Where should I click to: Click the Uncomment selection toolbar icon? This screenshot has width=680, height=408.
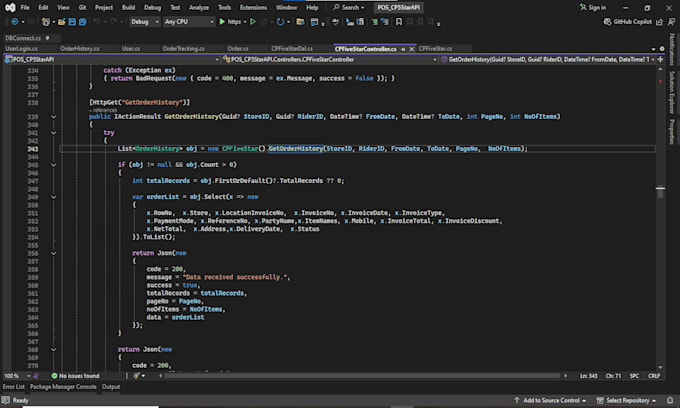tap(384, 22)
